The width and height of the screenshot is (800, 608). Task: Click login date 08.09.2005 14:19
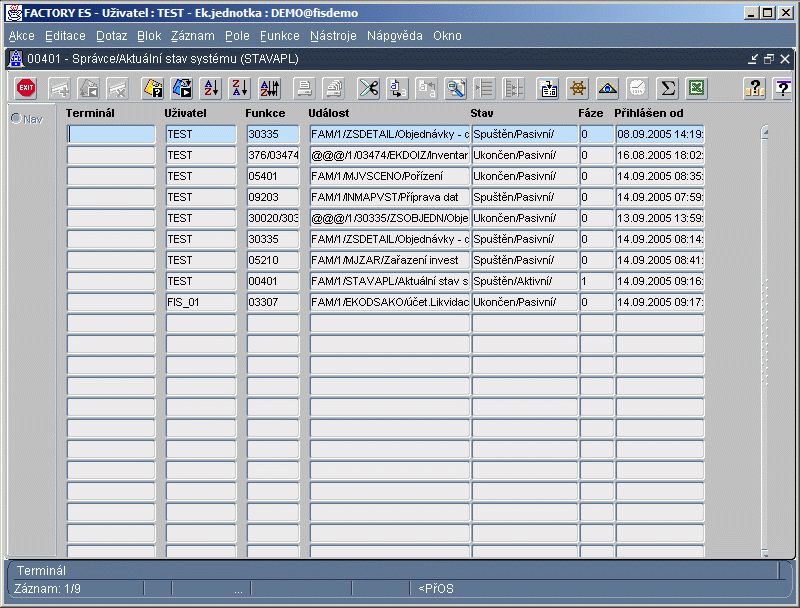(x=660, y=134)
